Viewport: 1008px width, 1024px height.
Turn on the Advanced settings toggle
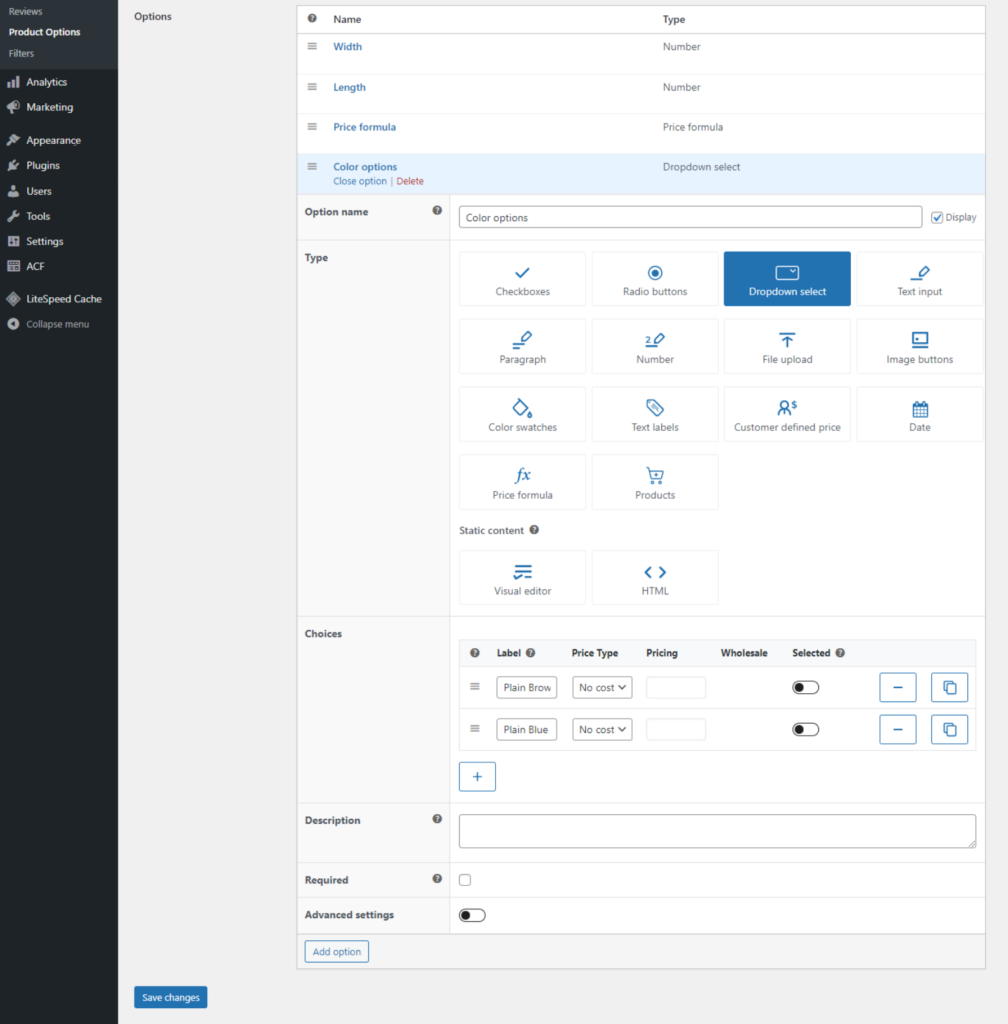coord(472,915)
